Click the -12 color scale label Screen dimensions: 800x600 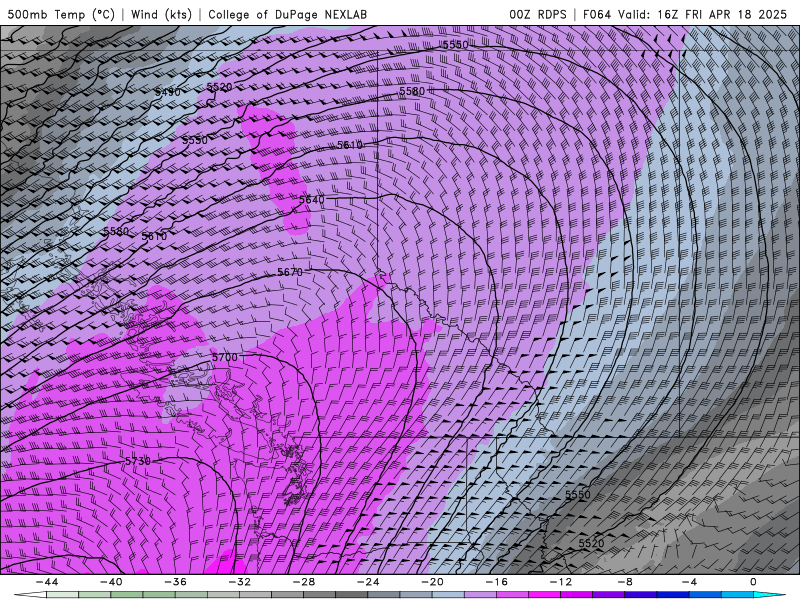pyautogui.click(x=561, y=582)
